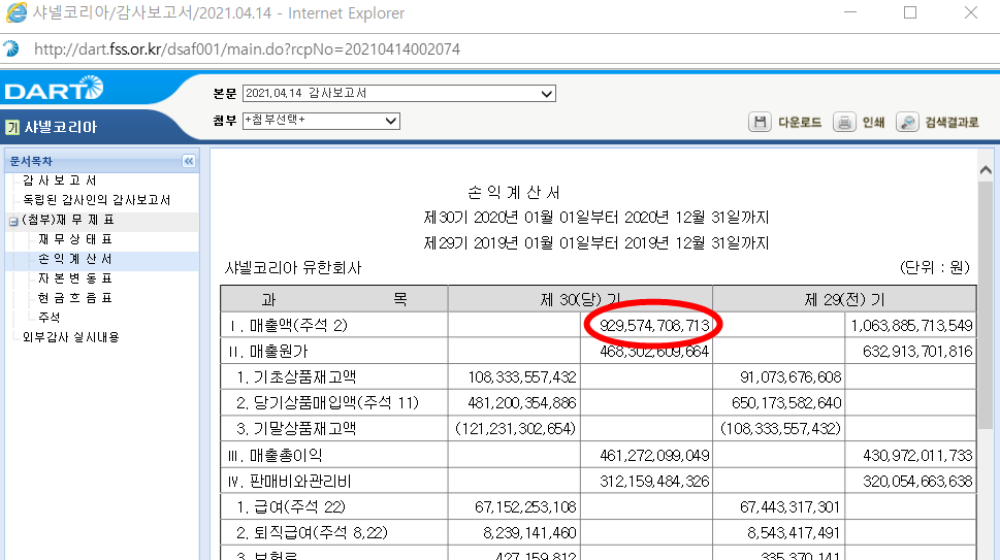Click the 2. 퇴직급여(주석 8,22) row label
This screenshot has height=560, width=1000.
click(312, 533)
